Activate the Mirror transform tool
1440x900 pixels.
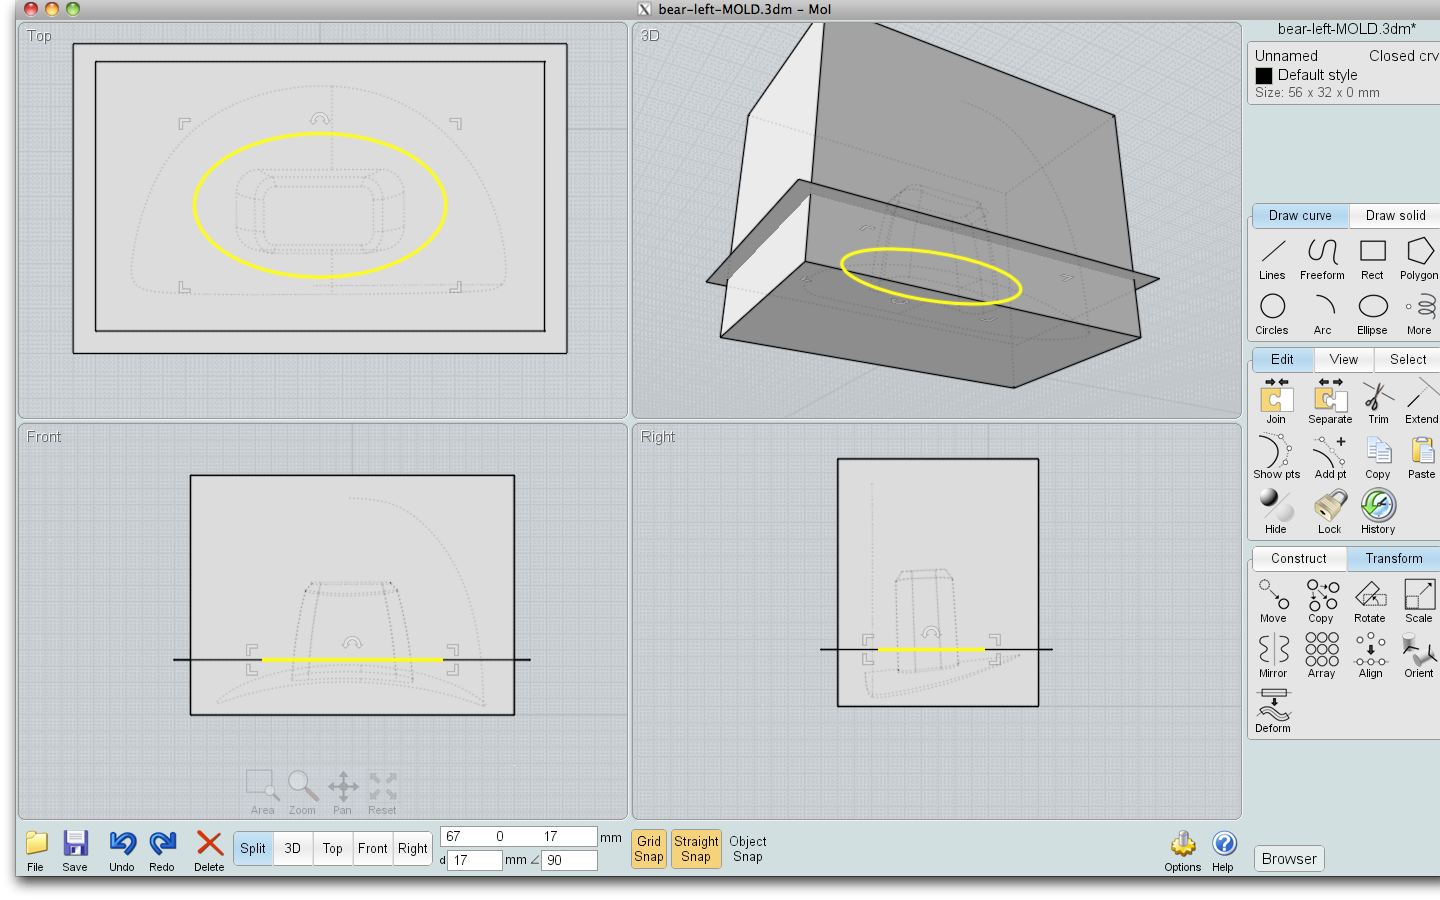pyautogui.click(x=1272, y=655)
